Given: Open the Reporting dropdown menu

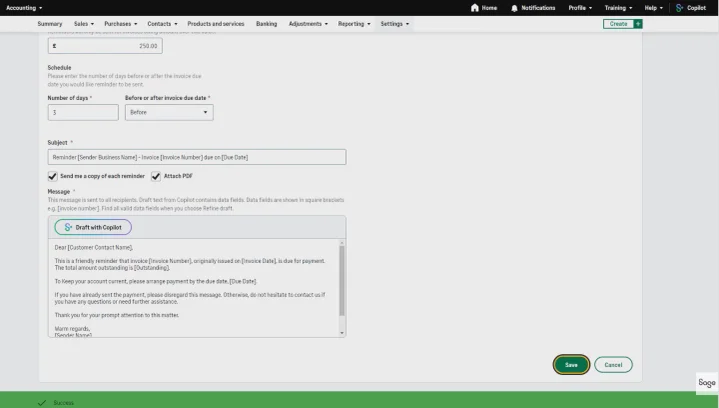Looking at the screenshot, I should click(x=354, y=24).
